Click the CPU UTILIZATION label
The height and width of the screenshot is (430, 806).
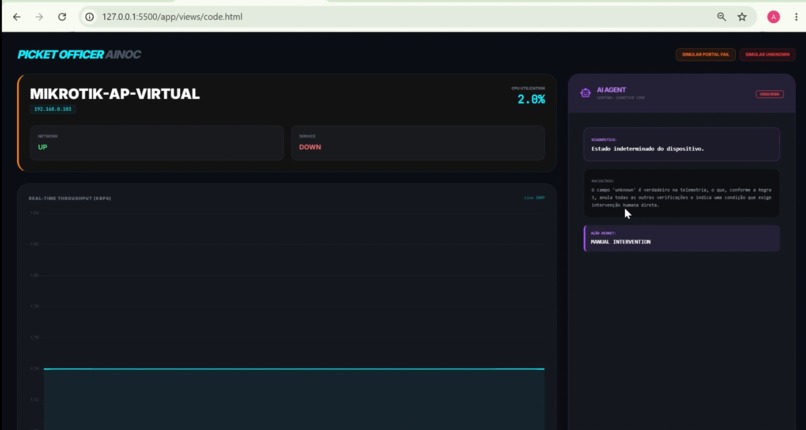(528, 88)
